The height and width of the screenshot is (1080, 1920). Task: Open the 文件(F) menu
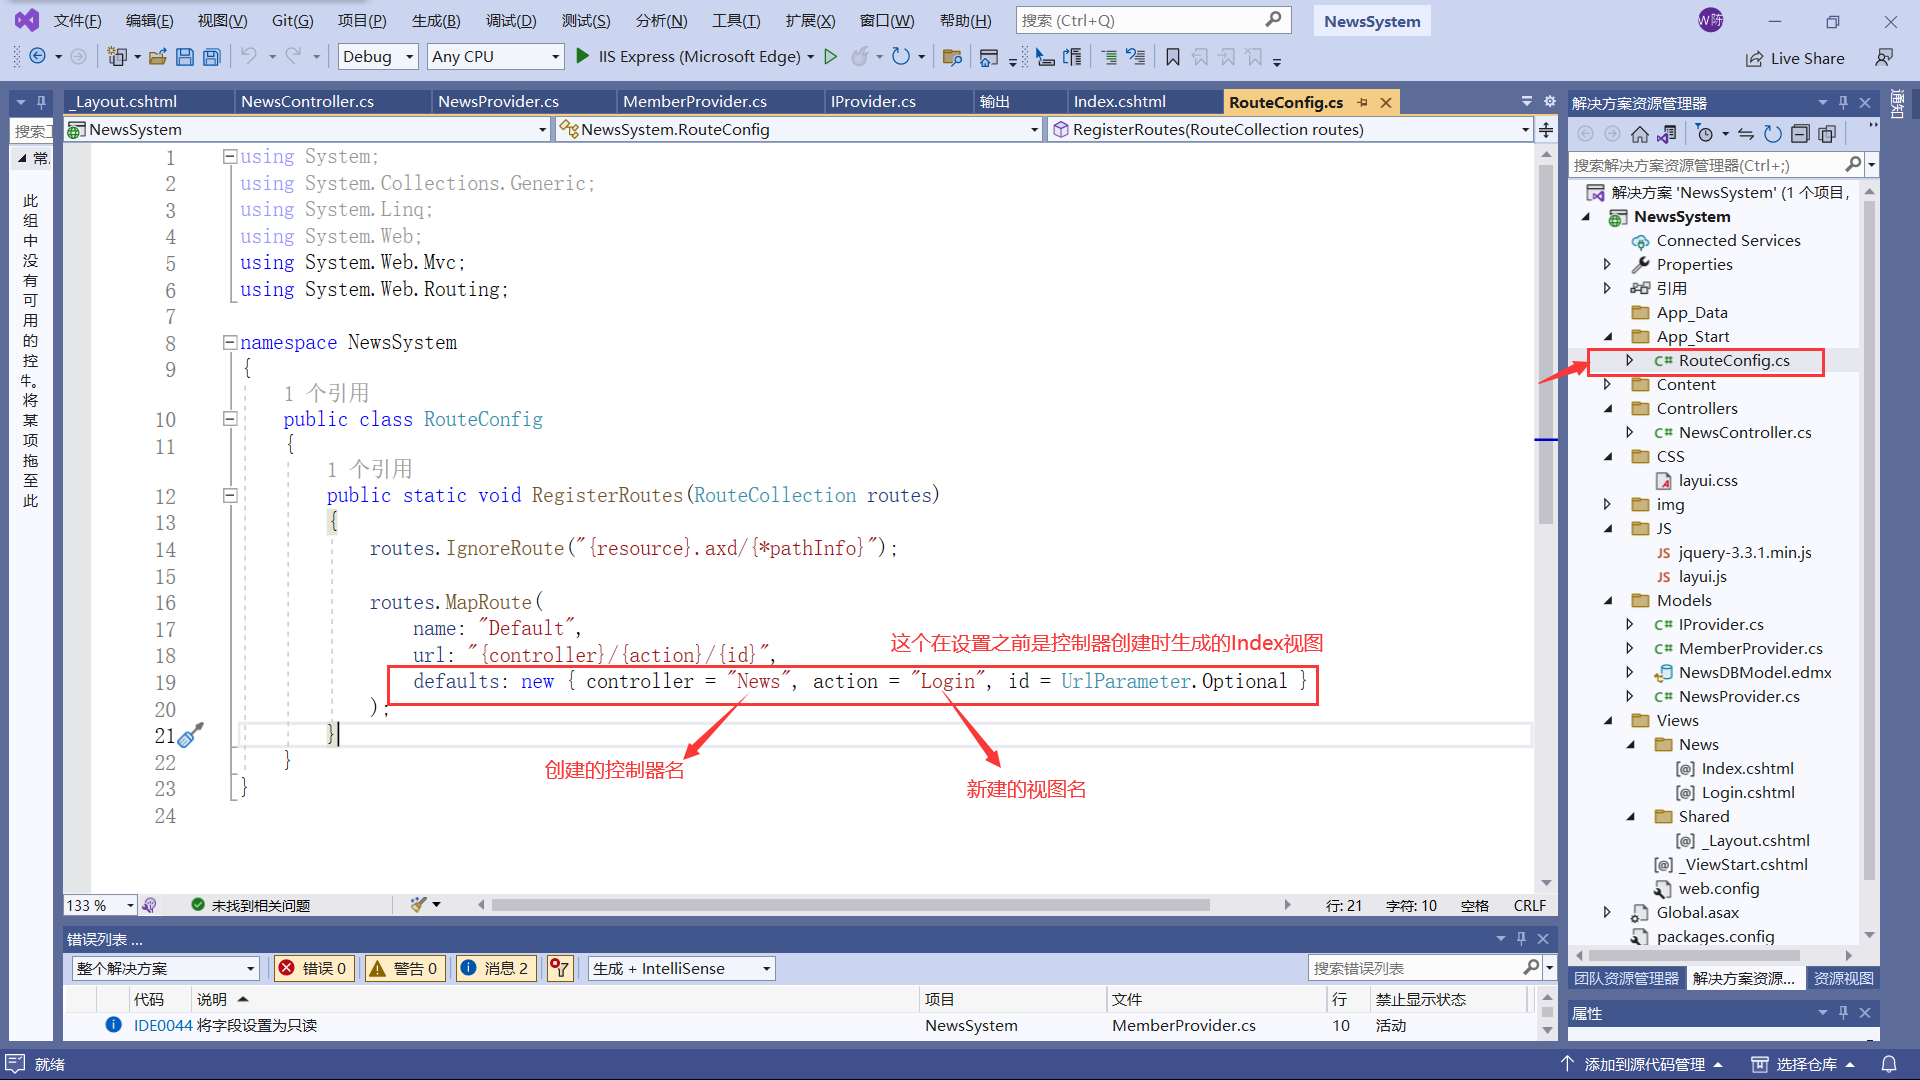tap(77, 20)
